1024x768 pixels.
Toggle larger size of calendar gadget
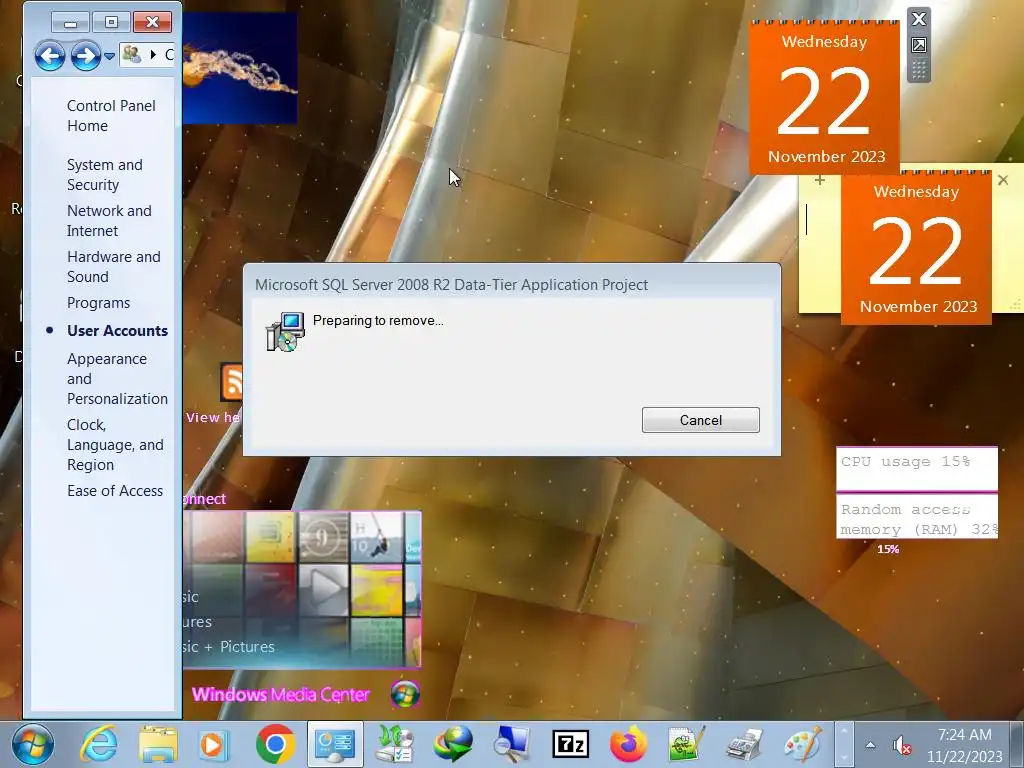click(919, 45)
